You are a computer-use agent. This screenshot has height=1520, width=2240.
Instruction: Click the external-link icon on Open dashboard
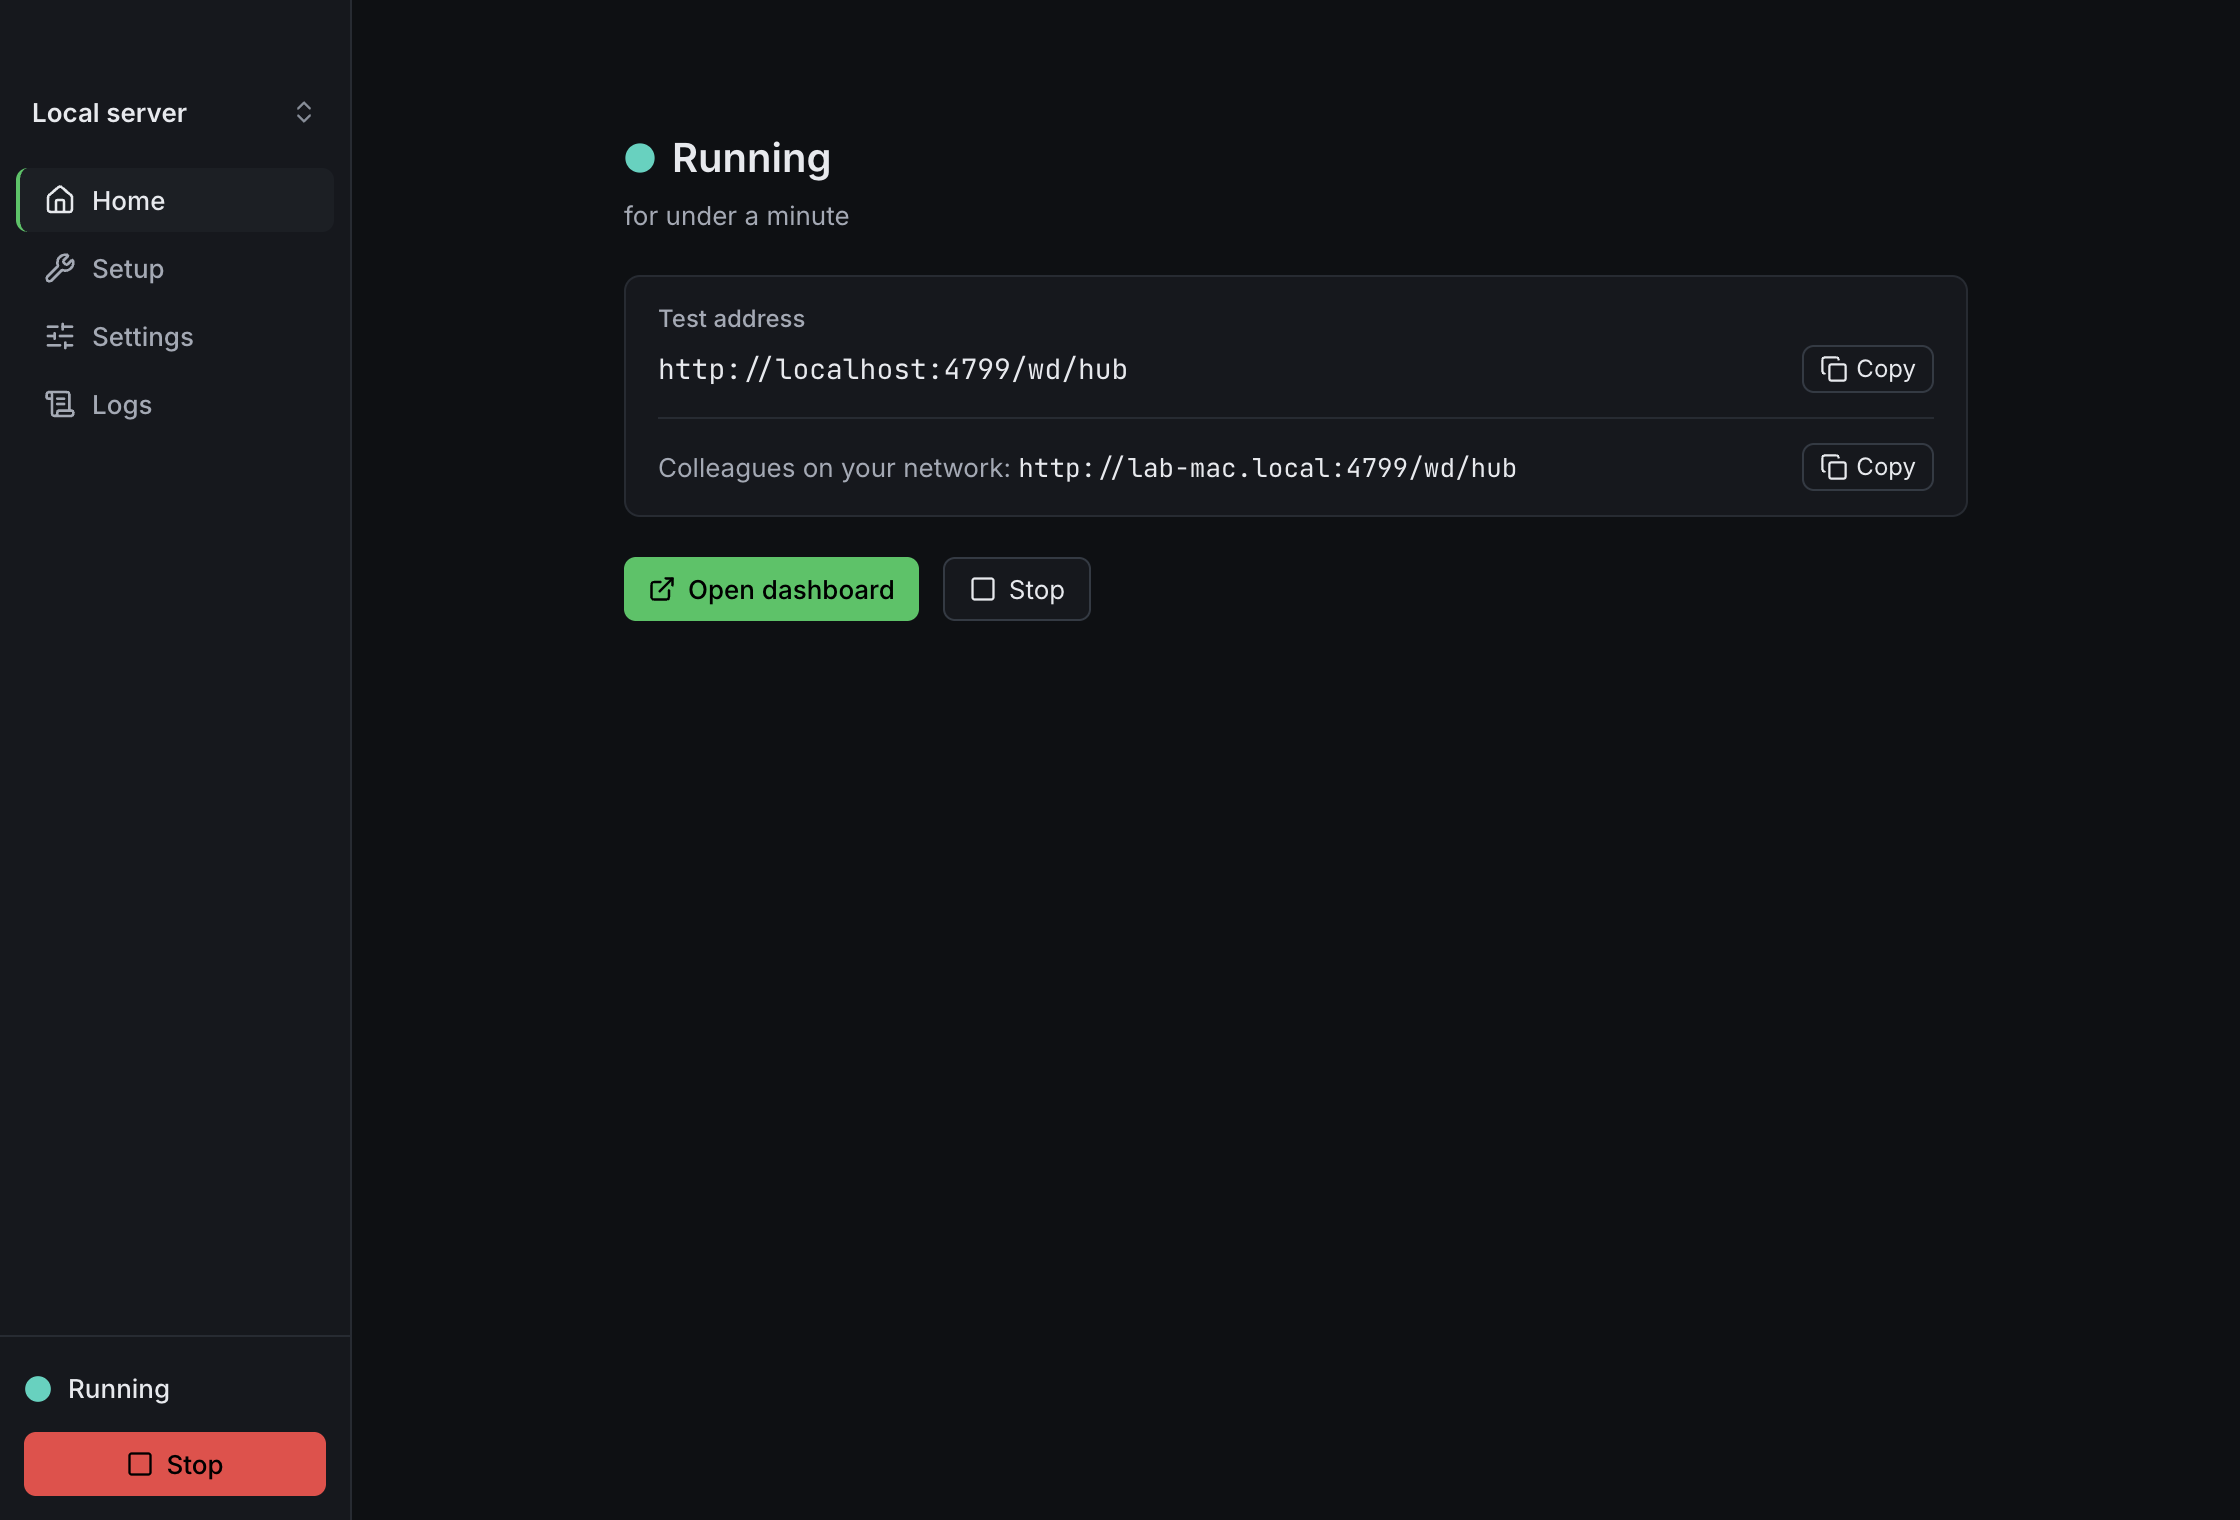662,589
